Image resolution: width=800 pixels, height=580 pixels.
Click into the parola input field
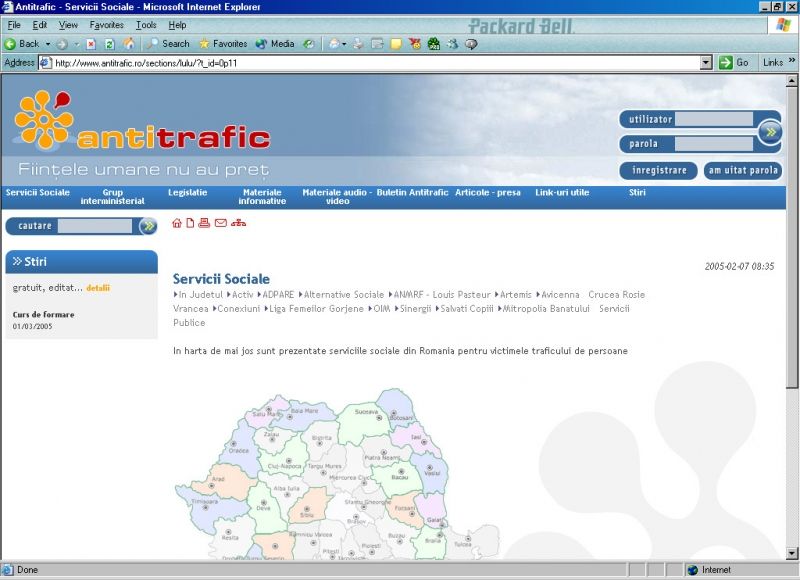click(714, 144)
